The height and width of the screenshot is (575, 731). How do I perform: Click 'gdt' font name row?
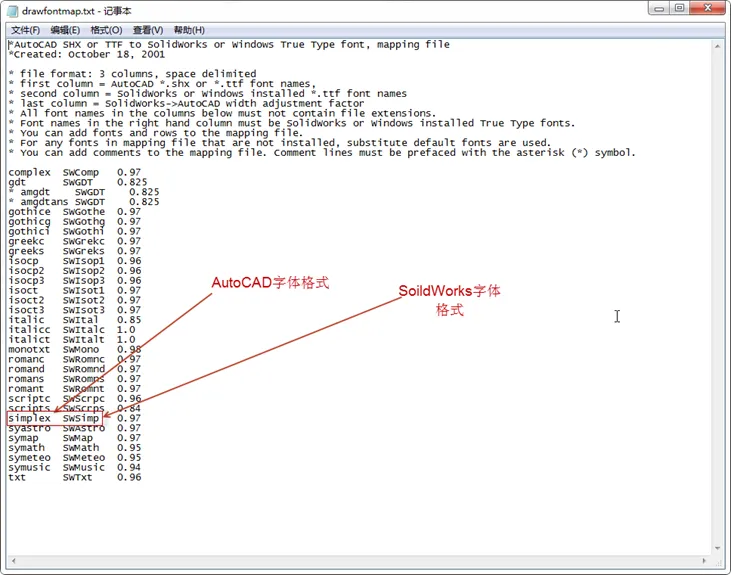17,182
